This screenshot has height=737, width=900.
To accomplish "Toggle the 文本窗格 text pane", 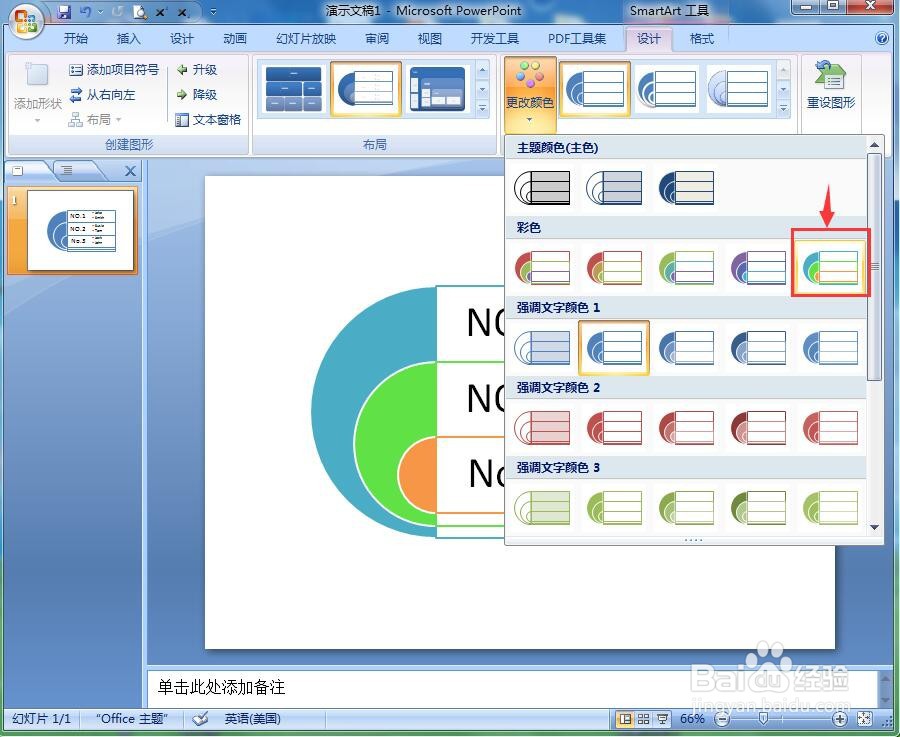I will (x=208, y=119).
